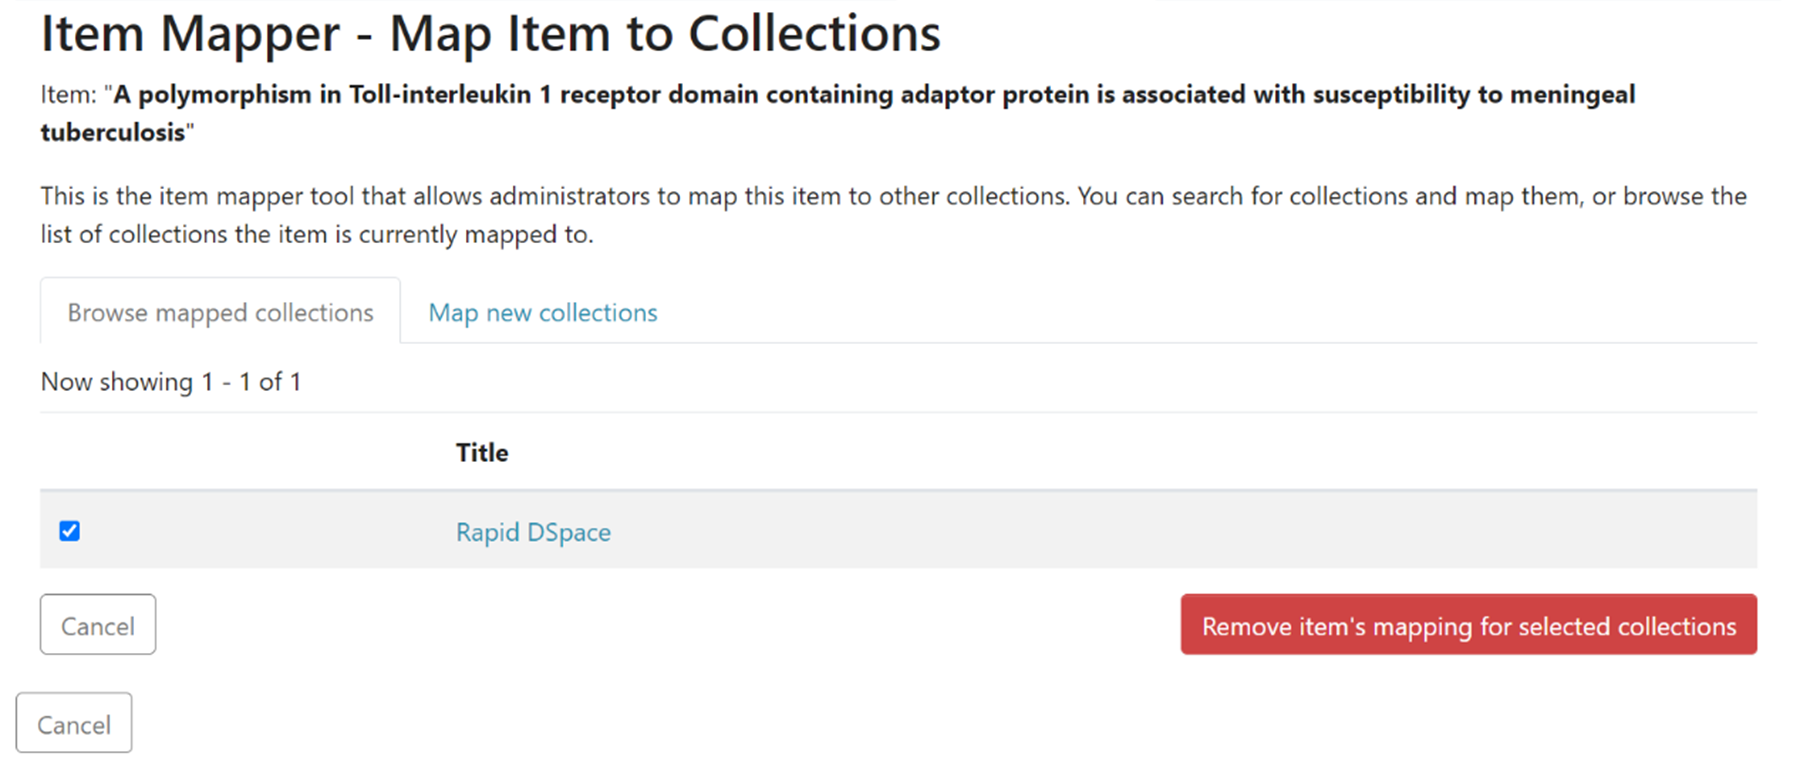The width and height of the screenshot is (1800, 770).
Task: Dismiss the mapper with the lower Cancel button
Action: pos(74,723)
